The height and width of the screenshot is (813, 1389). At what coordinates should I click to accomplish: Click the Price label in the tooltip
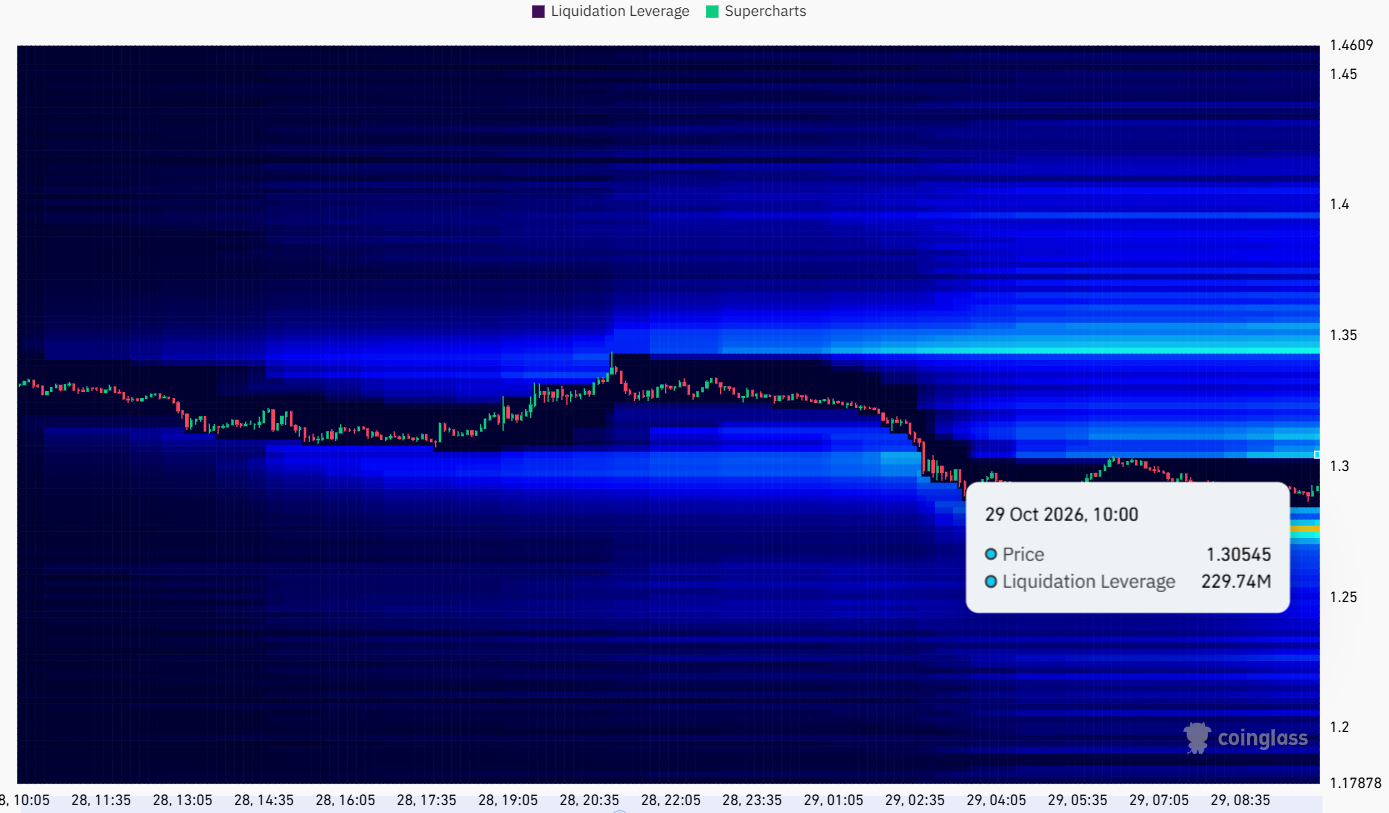1023,555
